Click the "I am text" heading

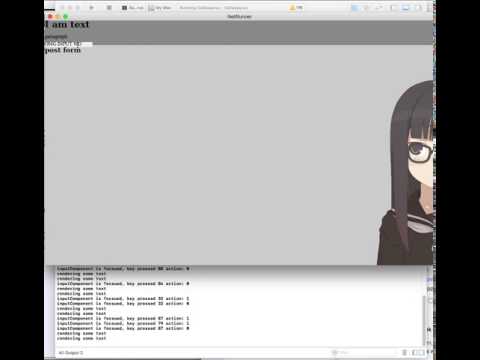(67, 24)
